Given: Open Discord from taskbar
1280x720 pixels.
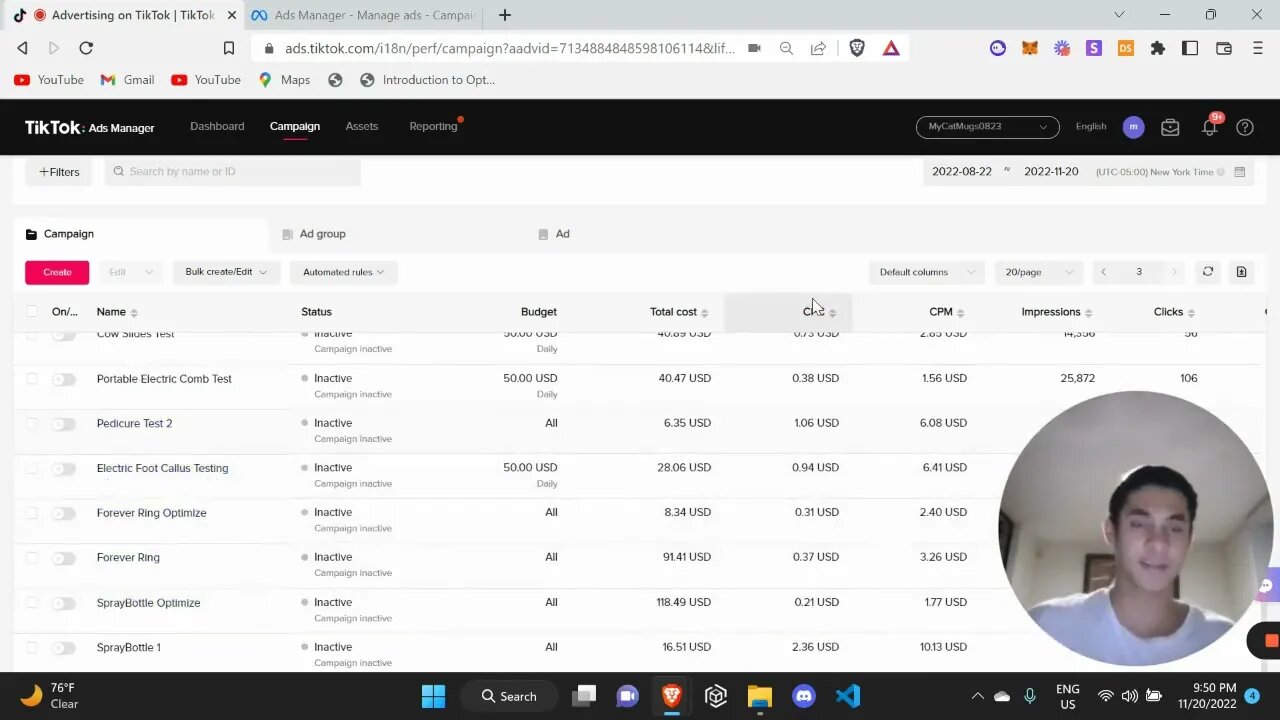Looking at the screenshot, I should click(804, 696).
